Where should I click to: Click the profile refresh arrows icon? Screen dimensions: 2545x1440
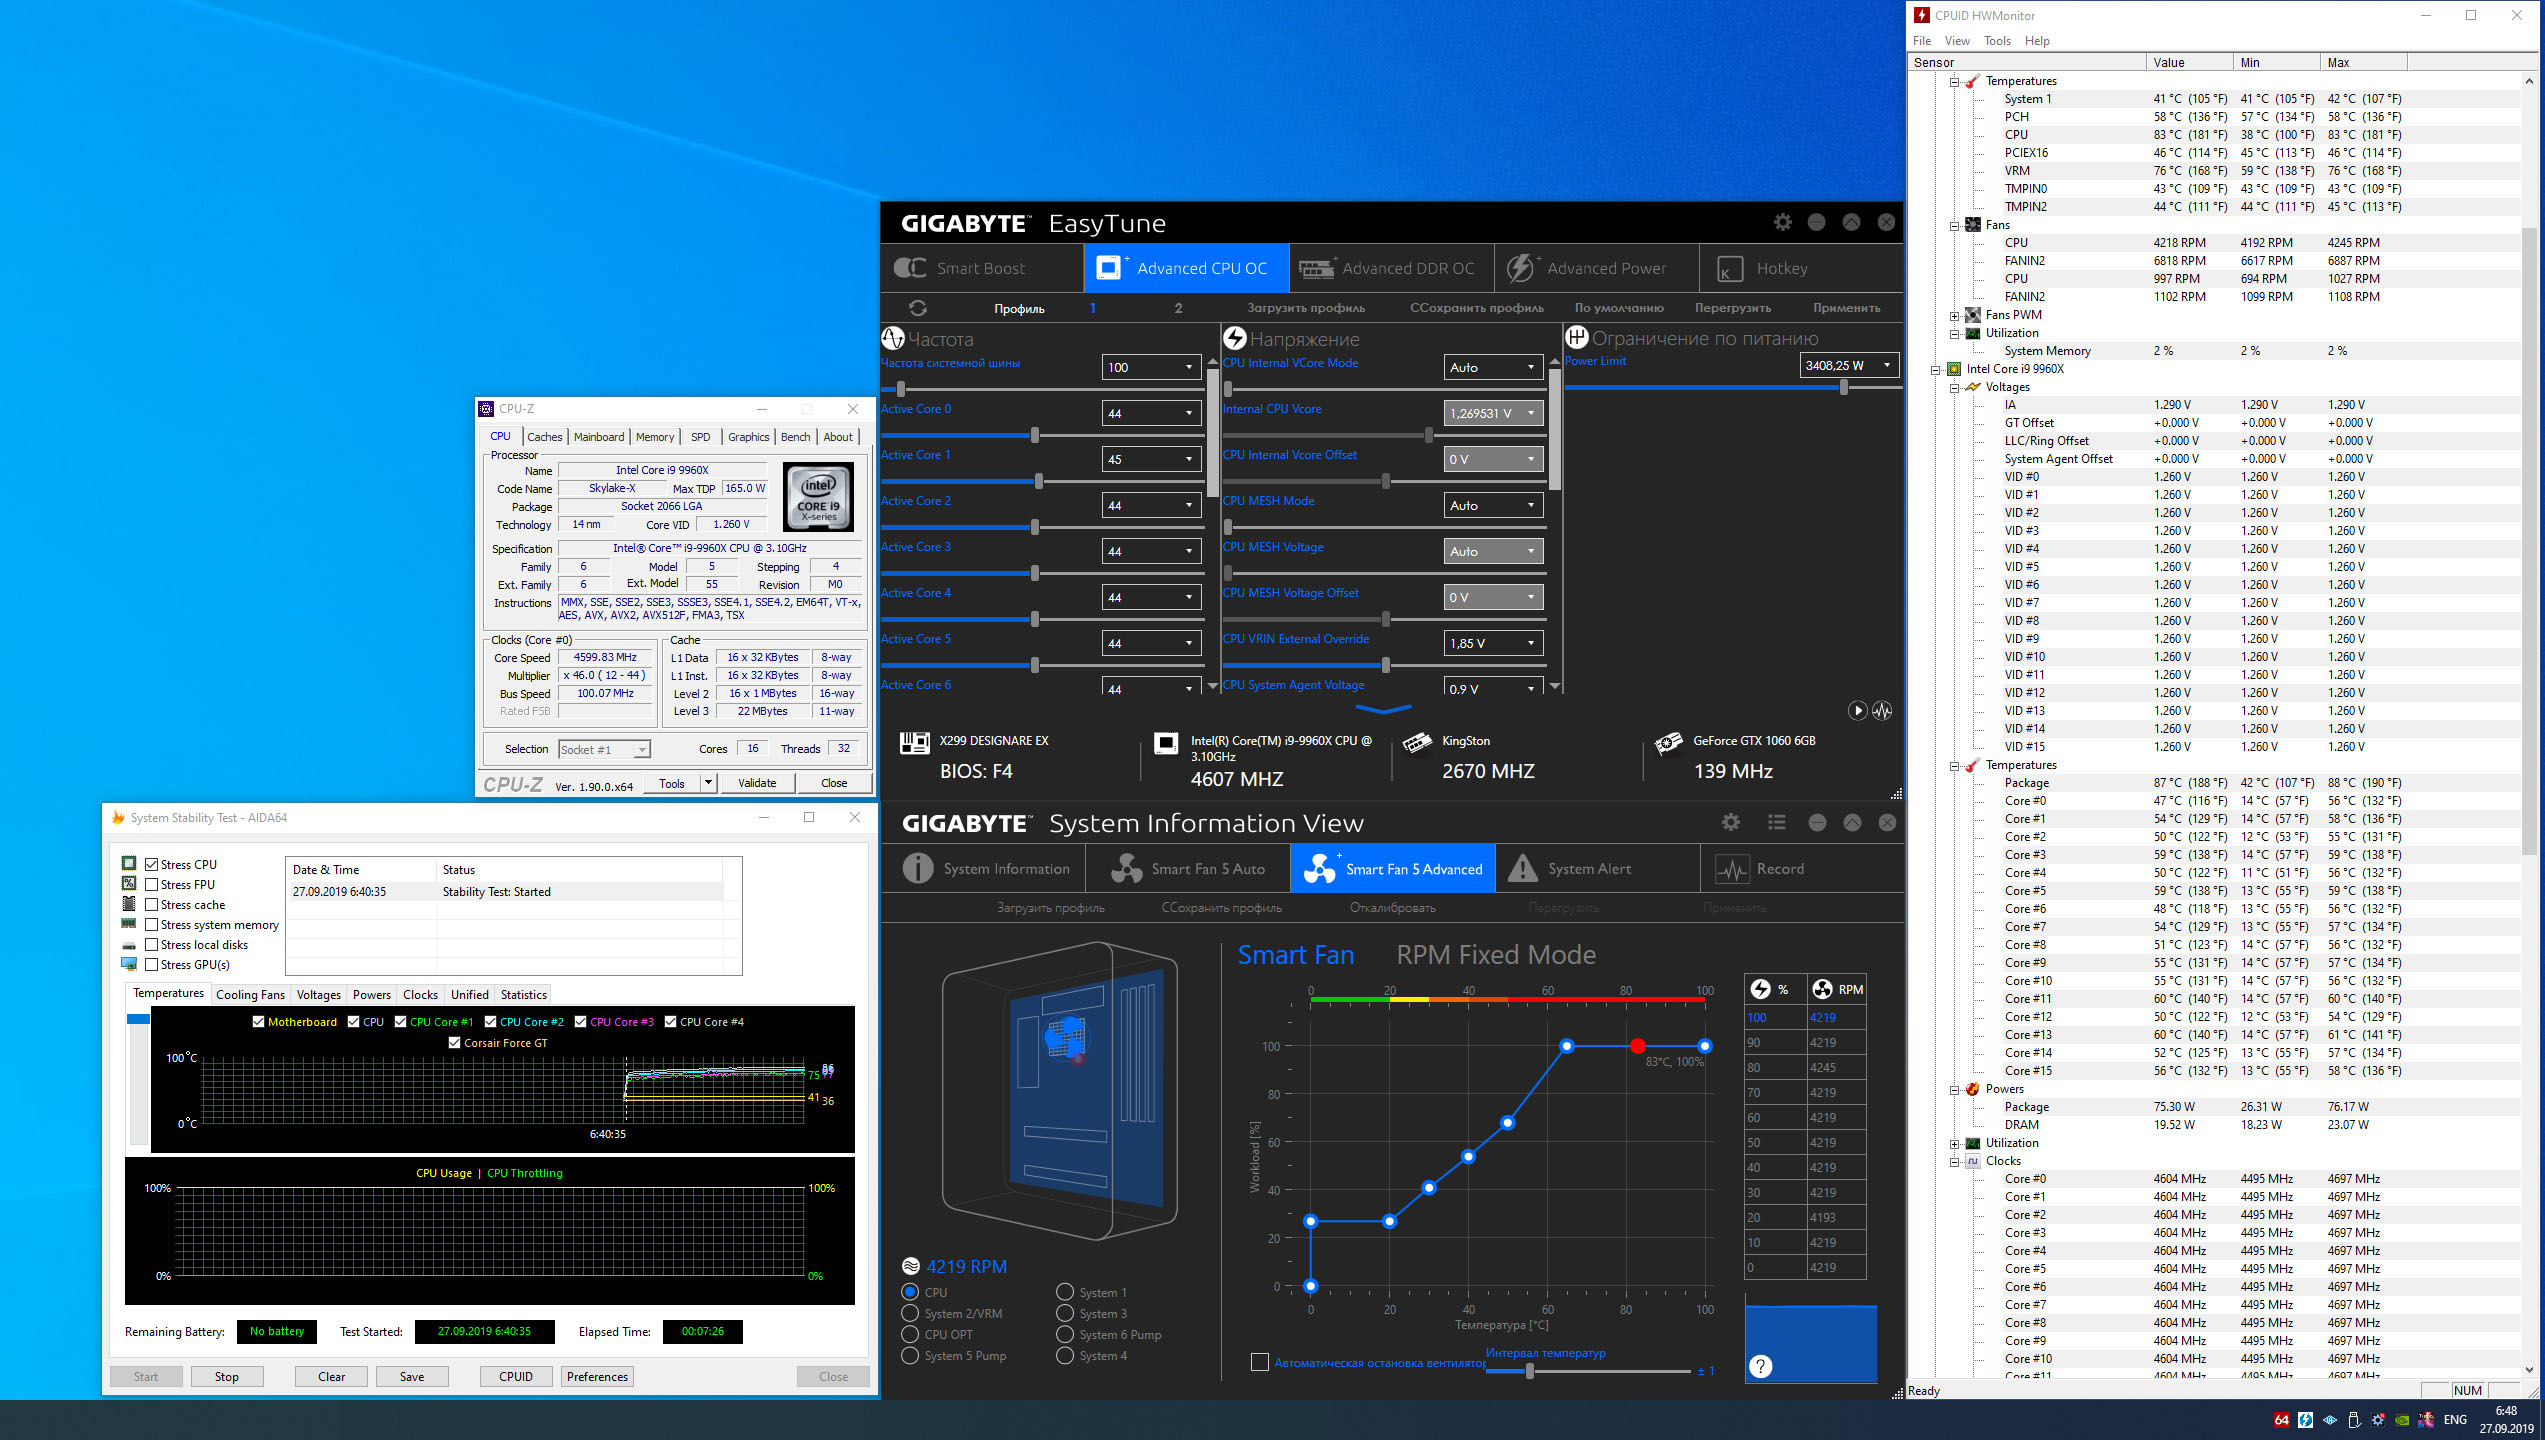917,308
